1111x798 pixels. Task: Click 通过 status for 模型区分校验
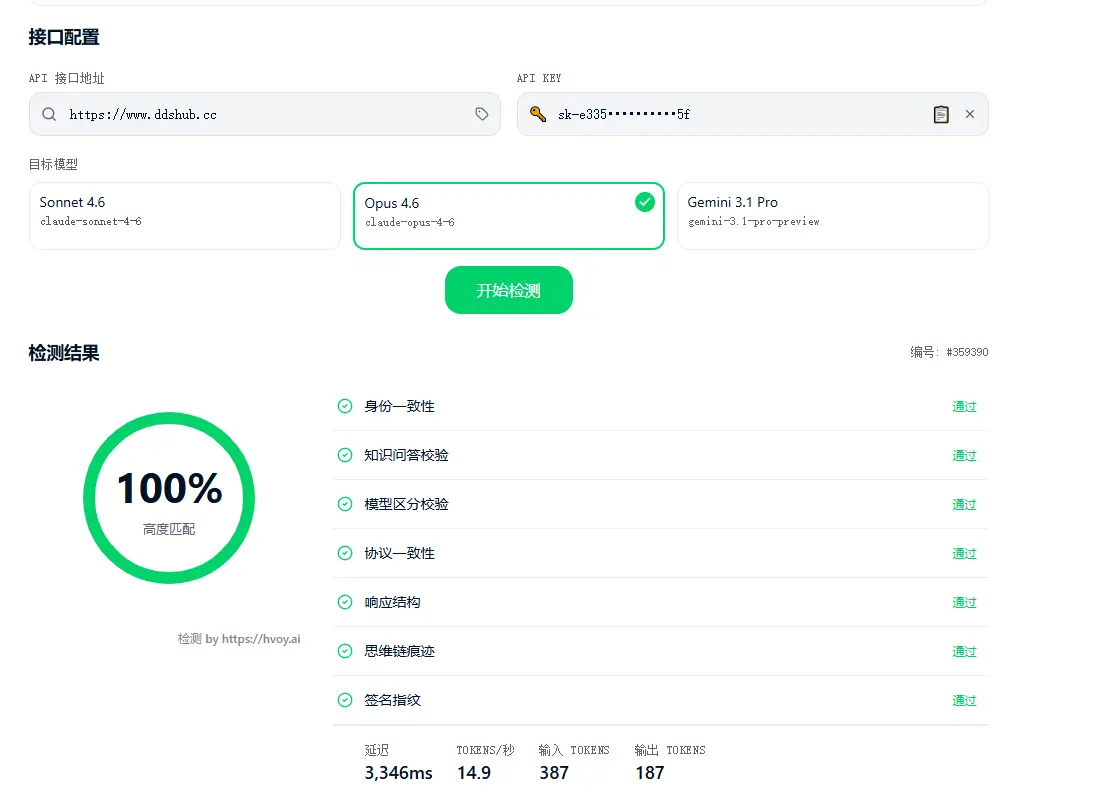(964, 505)
